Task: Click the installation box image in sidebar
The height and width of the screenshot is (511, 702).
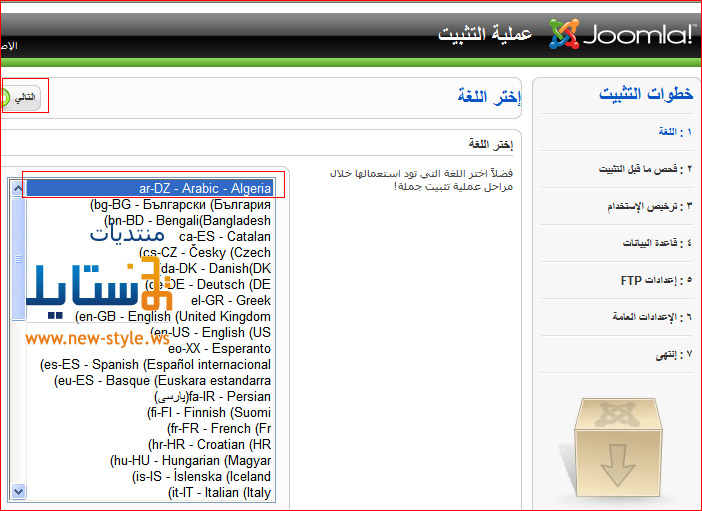Action: click(x=617, y=447)
